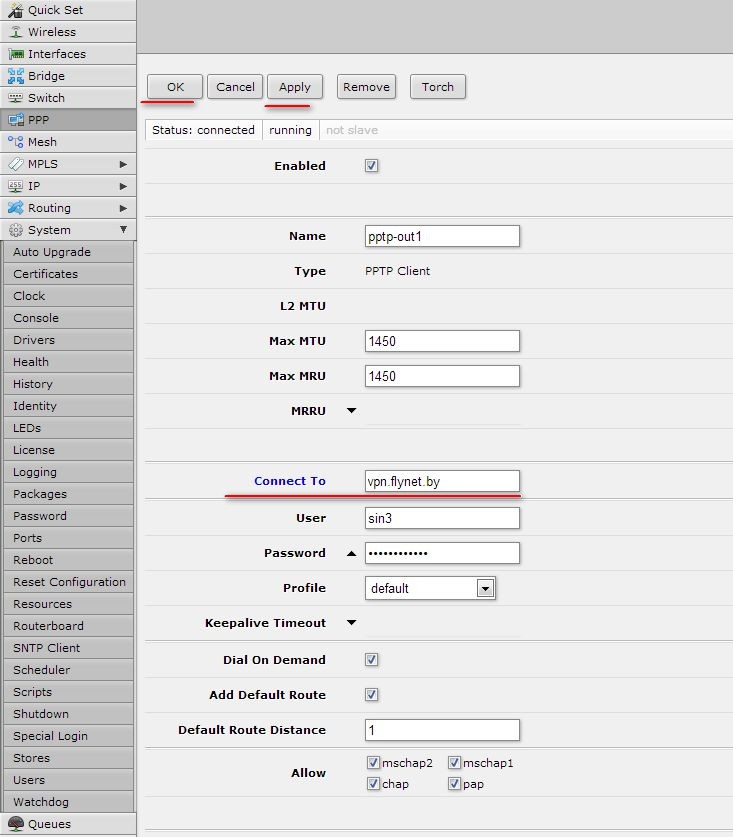Expand the Keepalive Timeout arrow
Image resolution: width=733 pixels, height=837 pixels.
[x=351, y=622]
